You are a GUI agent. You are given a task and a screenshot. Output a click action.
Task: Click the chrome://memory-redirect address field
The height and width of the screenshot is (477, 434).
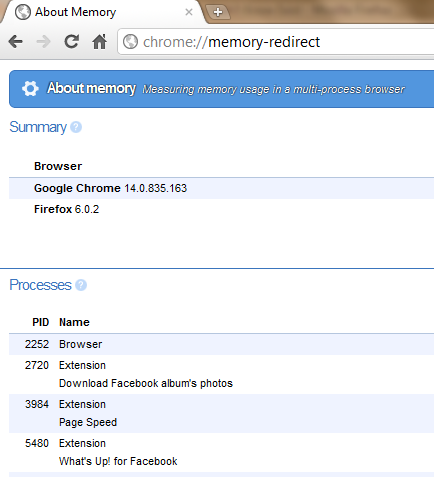[x=277, y=42]
